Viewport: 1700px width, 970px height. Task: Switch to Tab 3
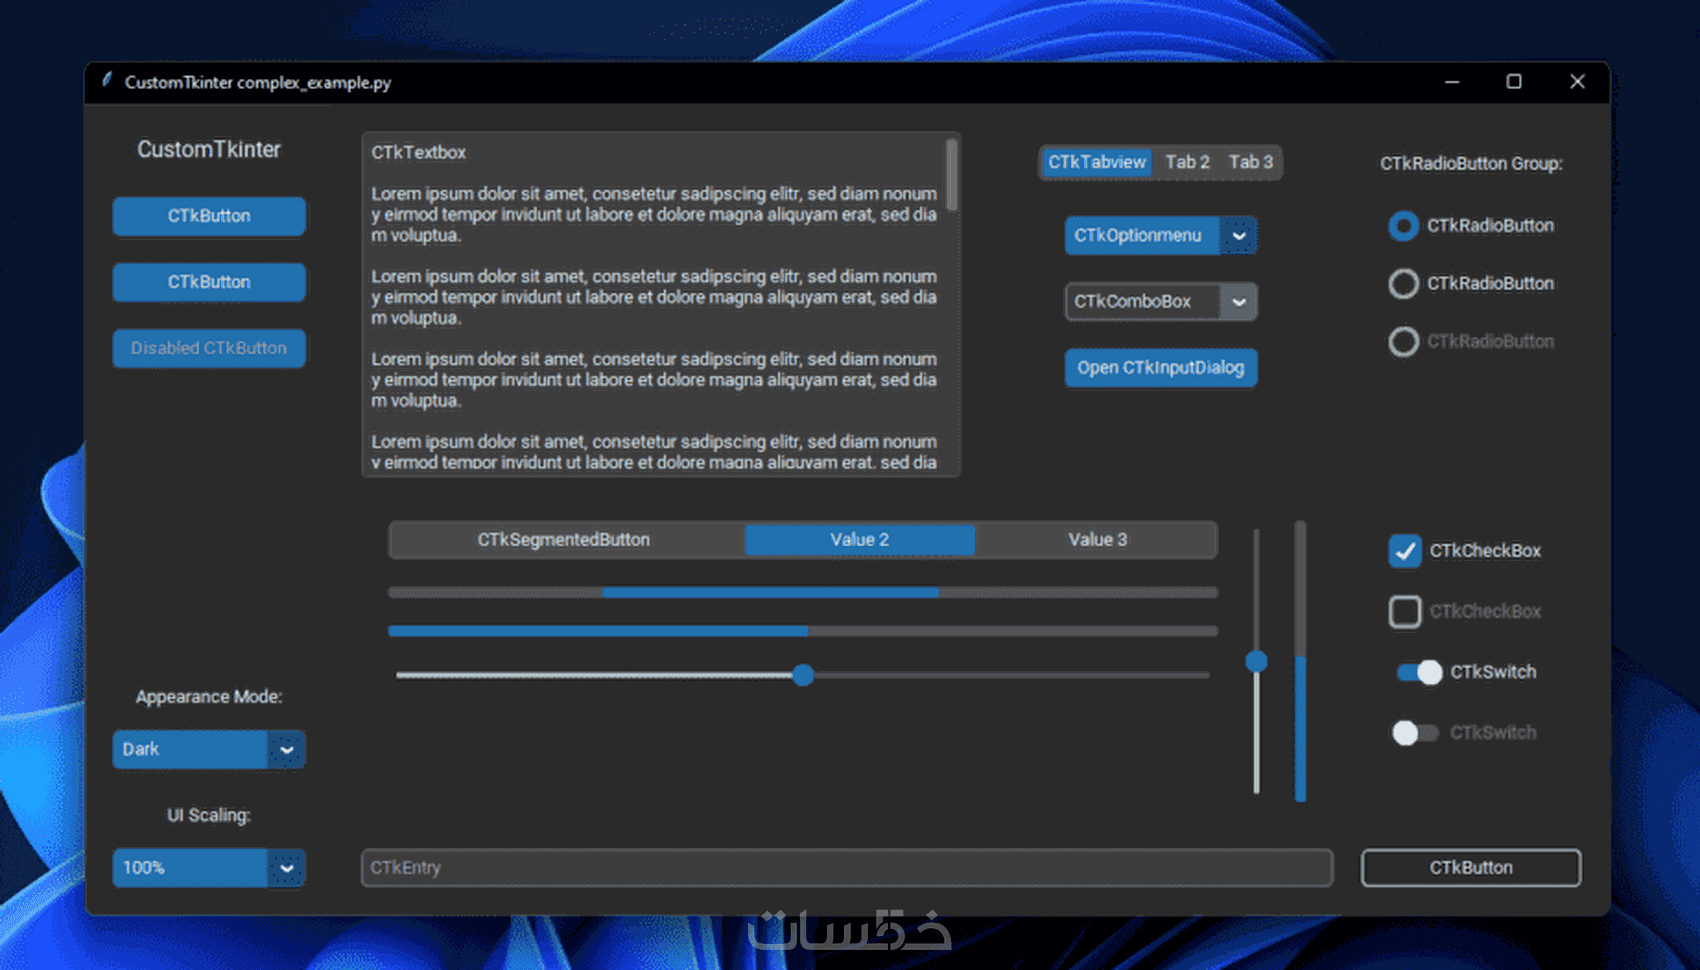(x=1250, y=162)
